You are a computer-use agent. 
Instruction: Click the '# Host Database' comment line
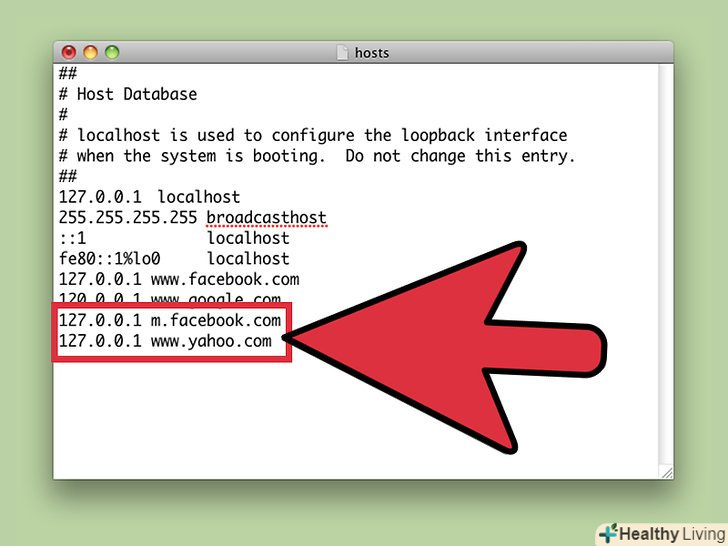[128, 94]
